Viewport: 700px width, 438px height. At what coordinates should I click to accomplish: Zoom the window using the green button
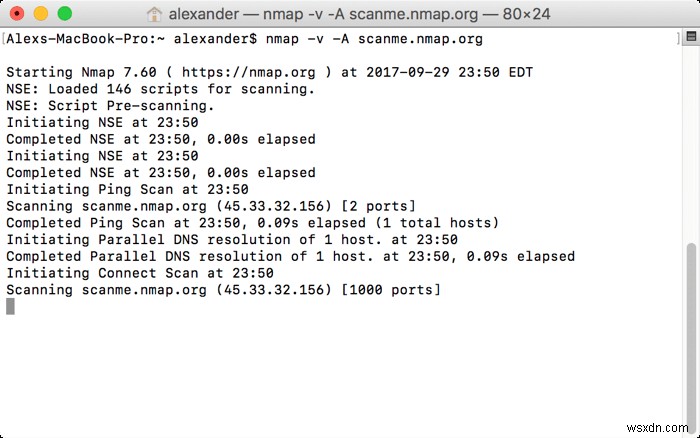[65, 14]
